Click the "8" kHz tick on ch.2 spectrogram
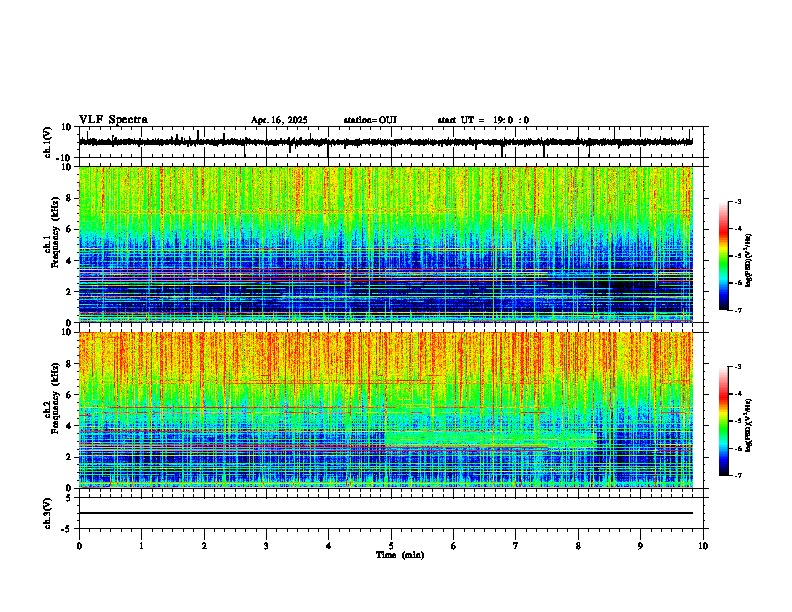 (69, 364)
